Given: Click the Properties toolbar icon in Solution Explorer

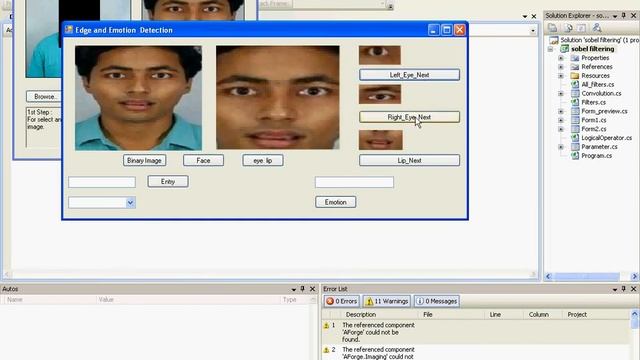Looking at the screenshot, I should tap(552, 28).
